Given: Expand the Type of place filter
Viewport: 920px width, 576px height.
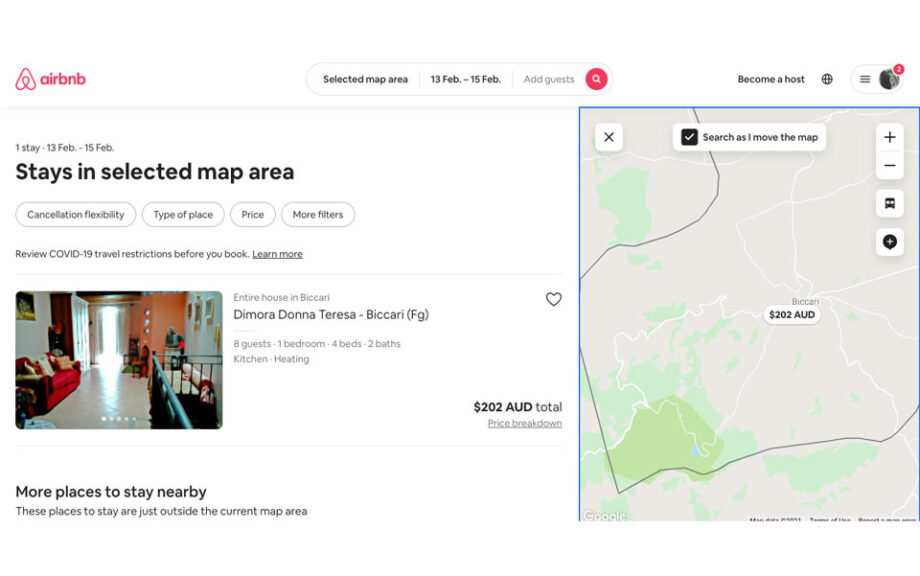Looking at the screenshot, I should tap(183, 214).
